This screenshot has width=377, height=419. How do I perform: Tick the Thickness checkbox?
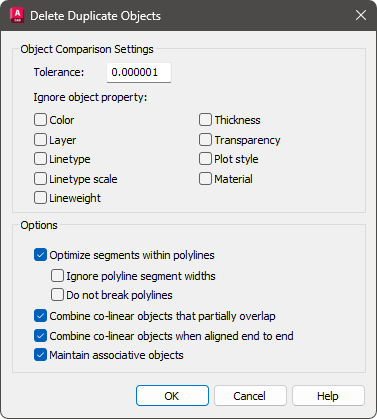(205, 120)
